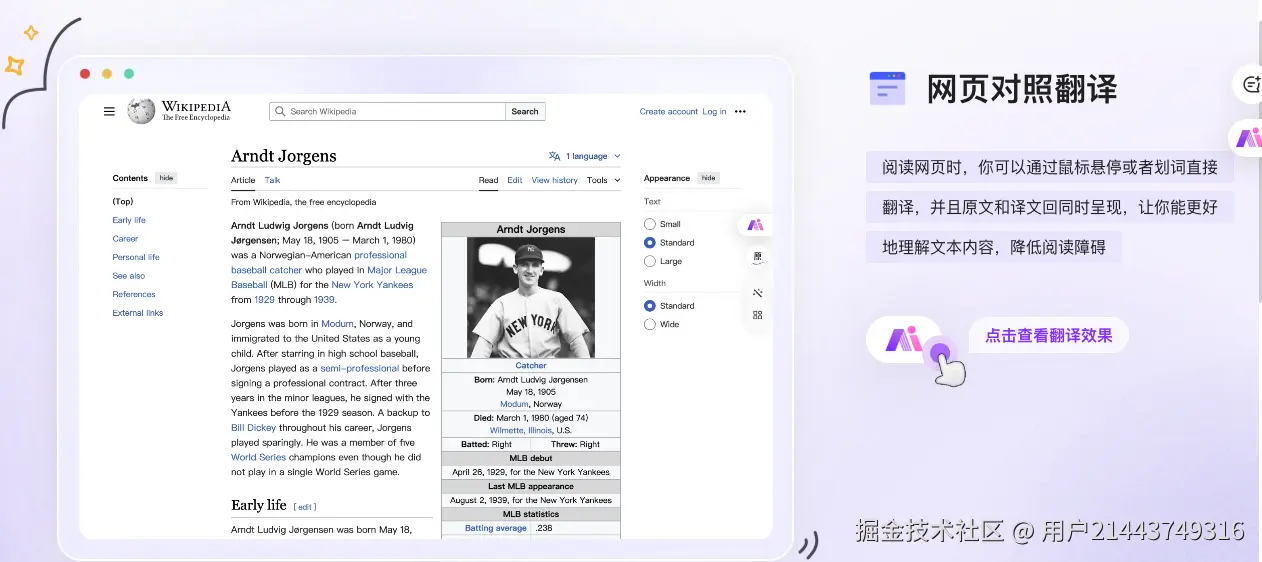Image resolution: width=1262 pixels, height=562 pixels.
Task: Click the 点击查看翻译效果 button
Action: [1049, 336]
